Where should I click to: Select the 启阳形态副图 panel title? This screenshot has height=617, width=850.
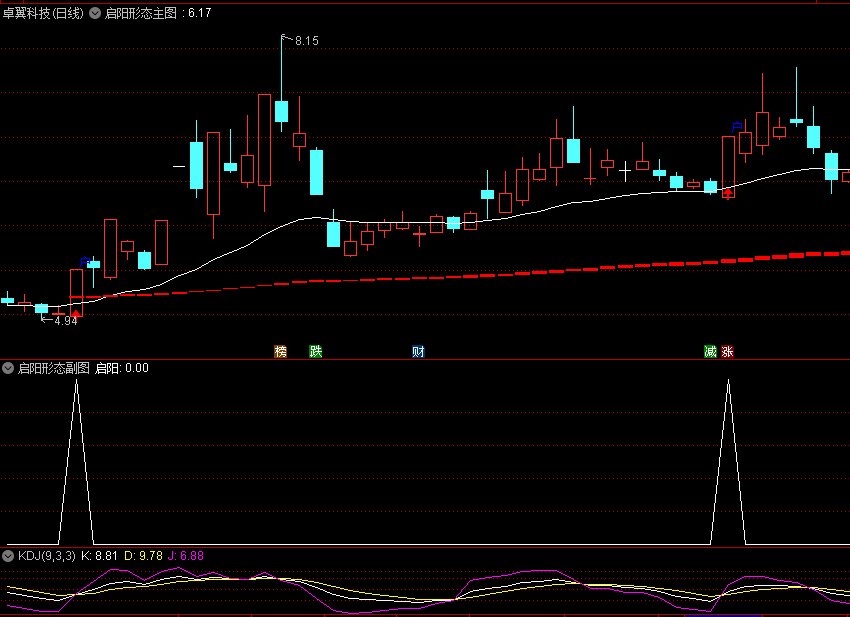click(x=54, y=368)
